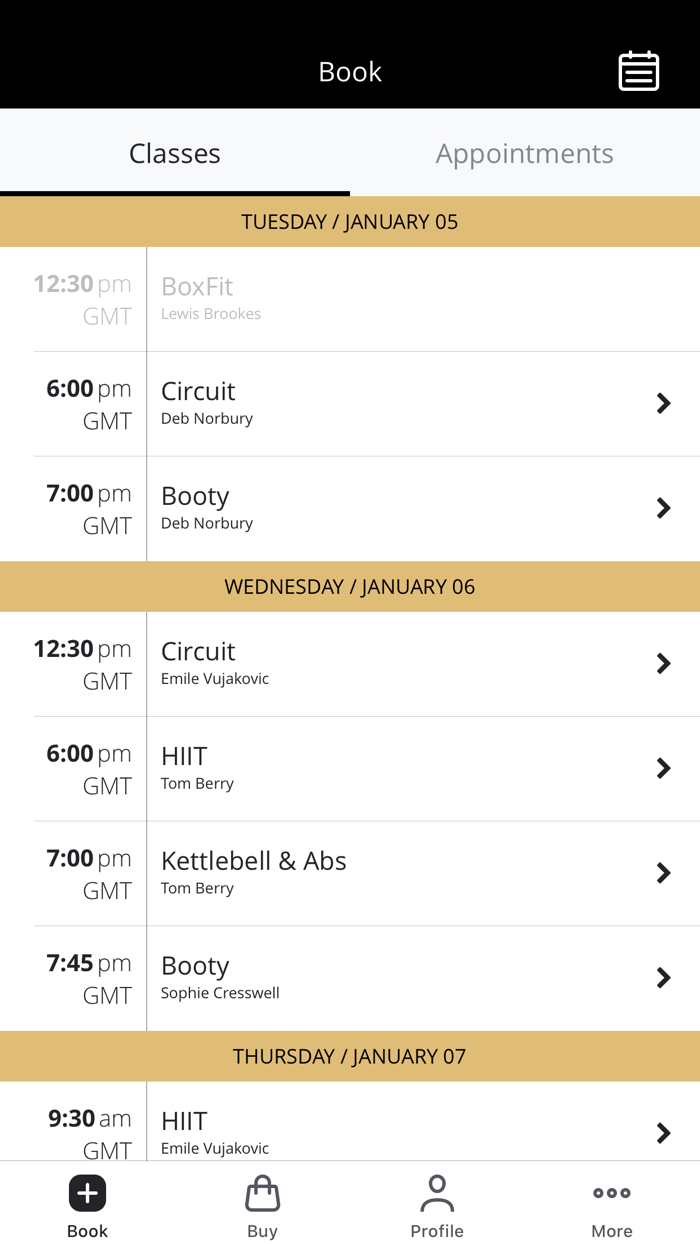
Task: Open the More three-dots icon
Action: point(611,1193)
